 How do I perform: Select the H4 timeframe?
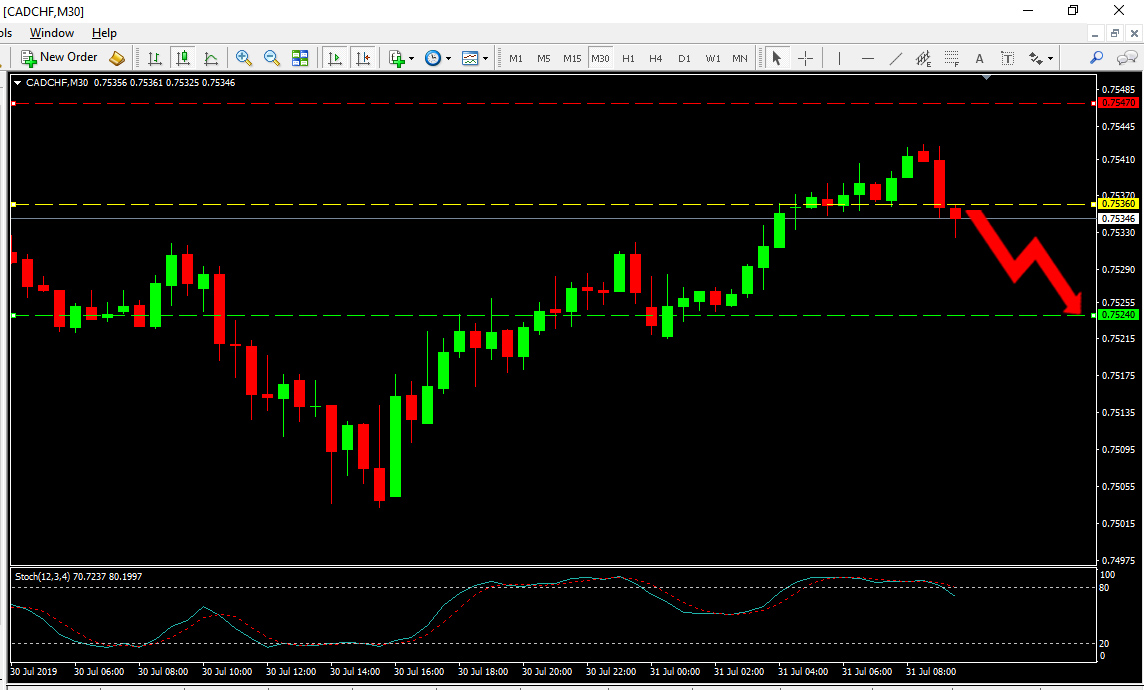(656, 58)
